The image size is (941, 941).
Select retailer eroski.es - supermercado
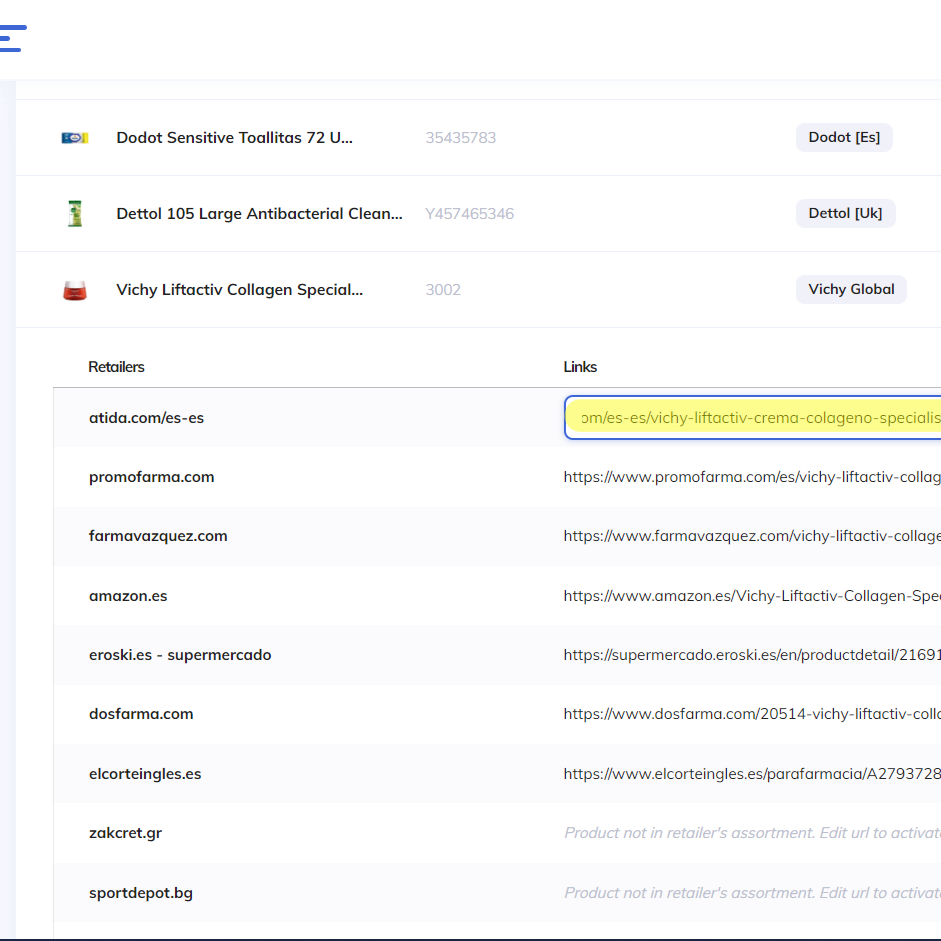(180, 655)
